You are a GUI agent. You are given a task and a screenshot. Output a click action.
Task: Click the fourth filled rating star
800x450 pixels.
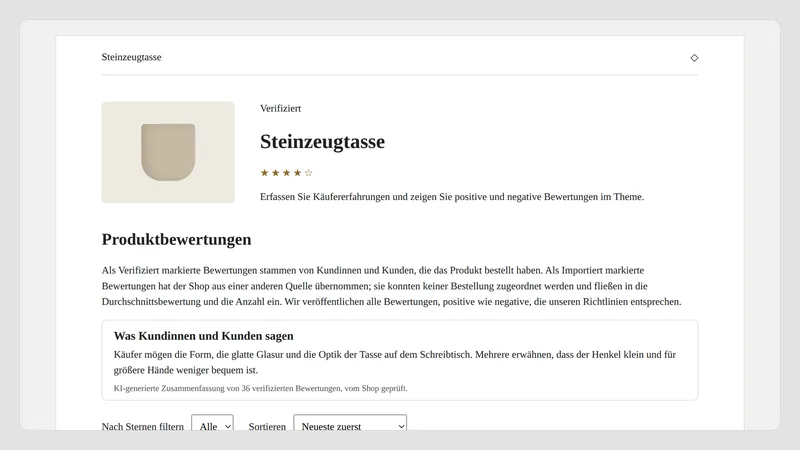(x=297, y=173)
